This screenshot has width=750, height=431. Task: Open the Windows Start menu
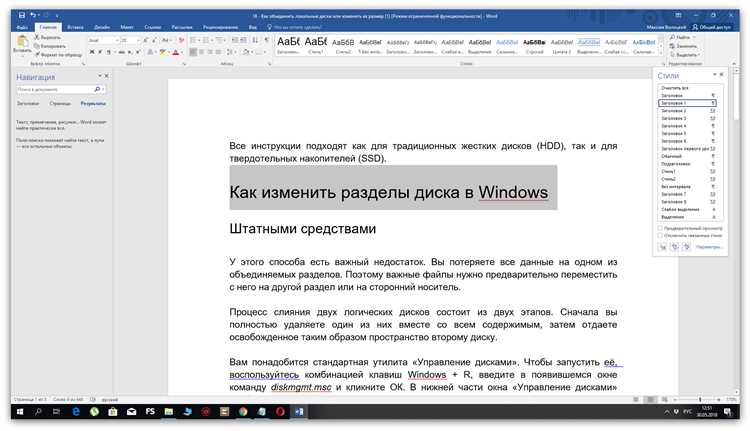20,411
